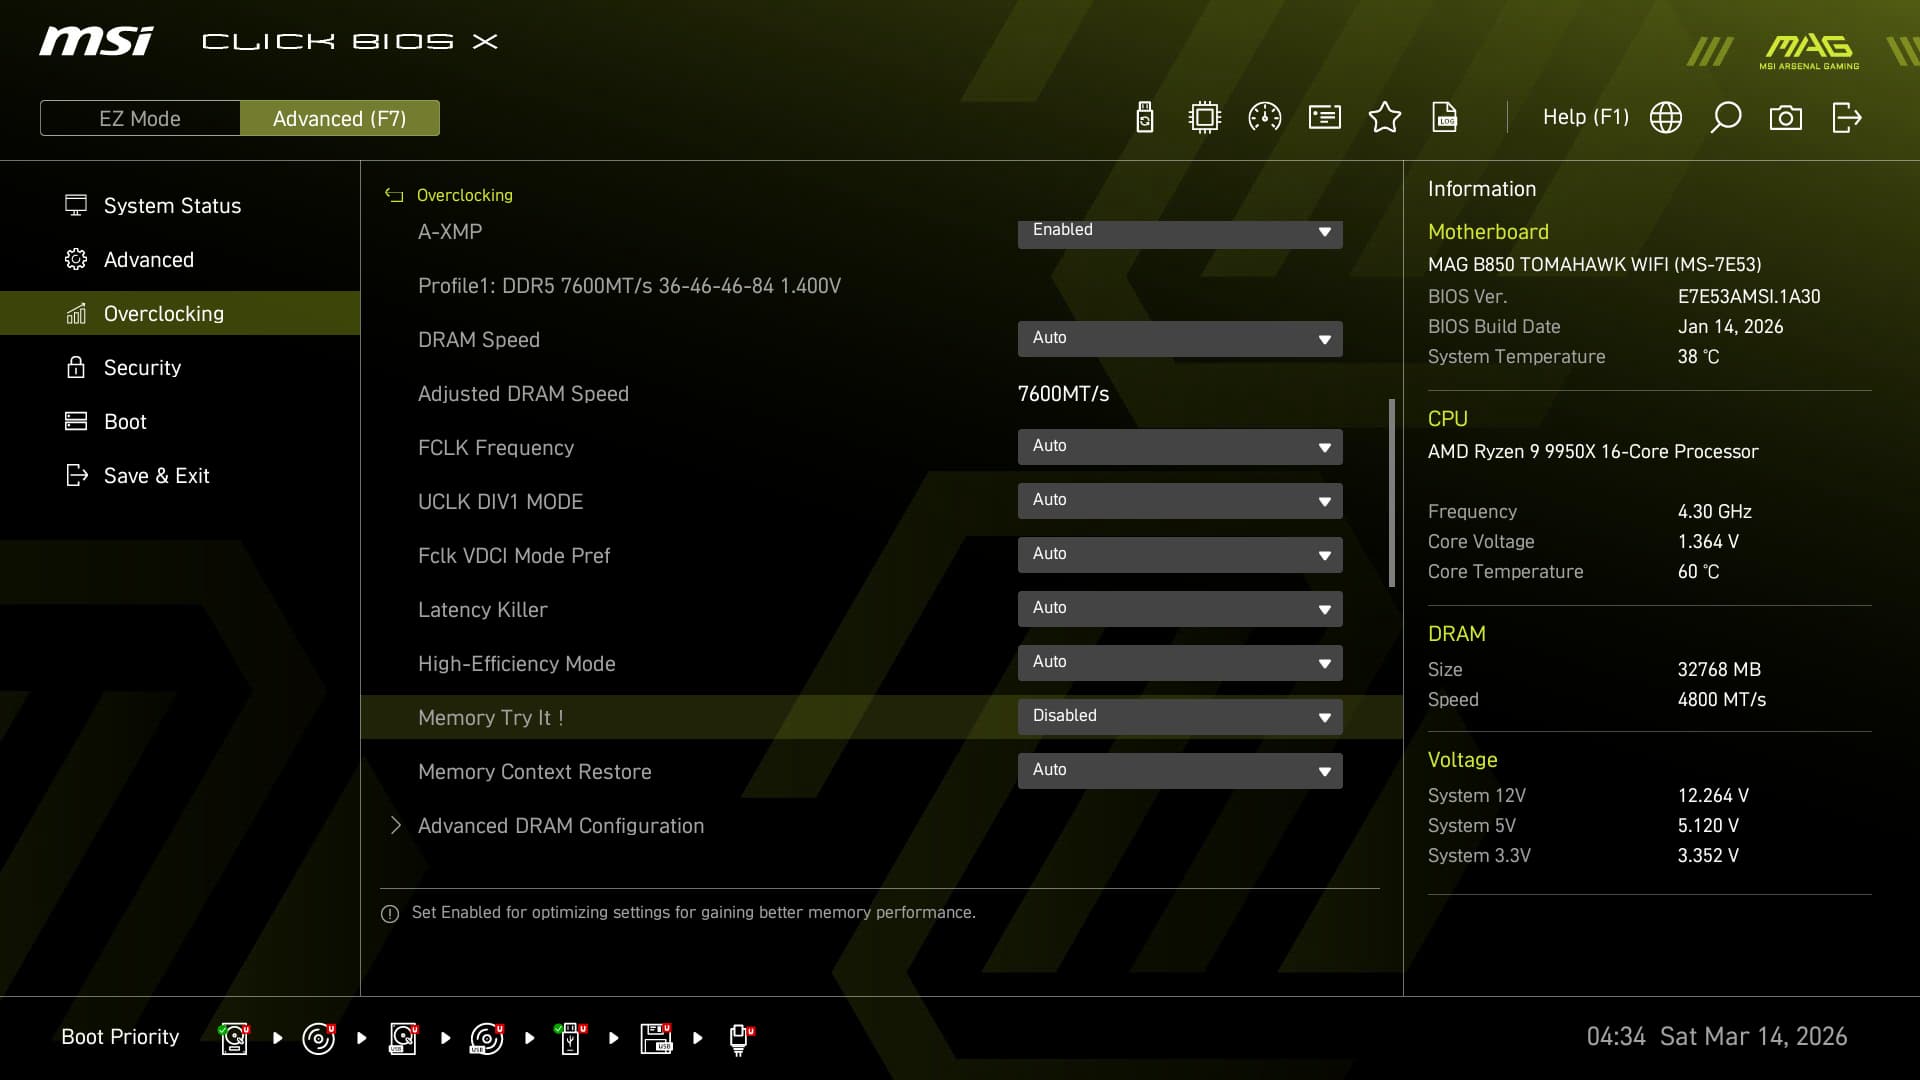The image size is (1920, 1080).
Task: Take a screenshot with camera icon
Action: (1786, 118)
